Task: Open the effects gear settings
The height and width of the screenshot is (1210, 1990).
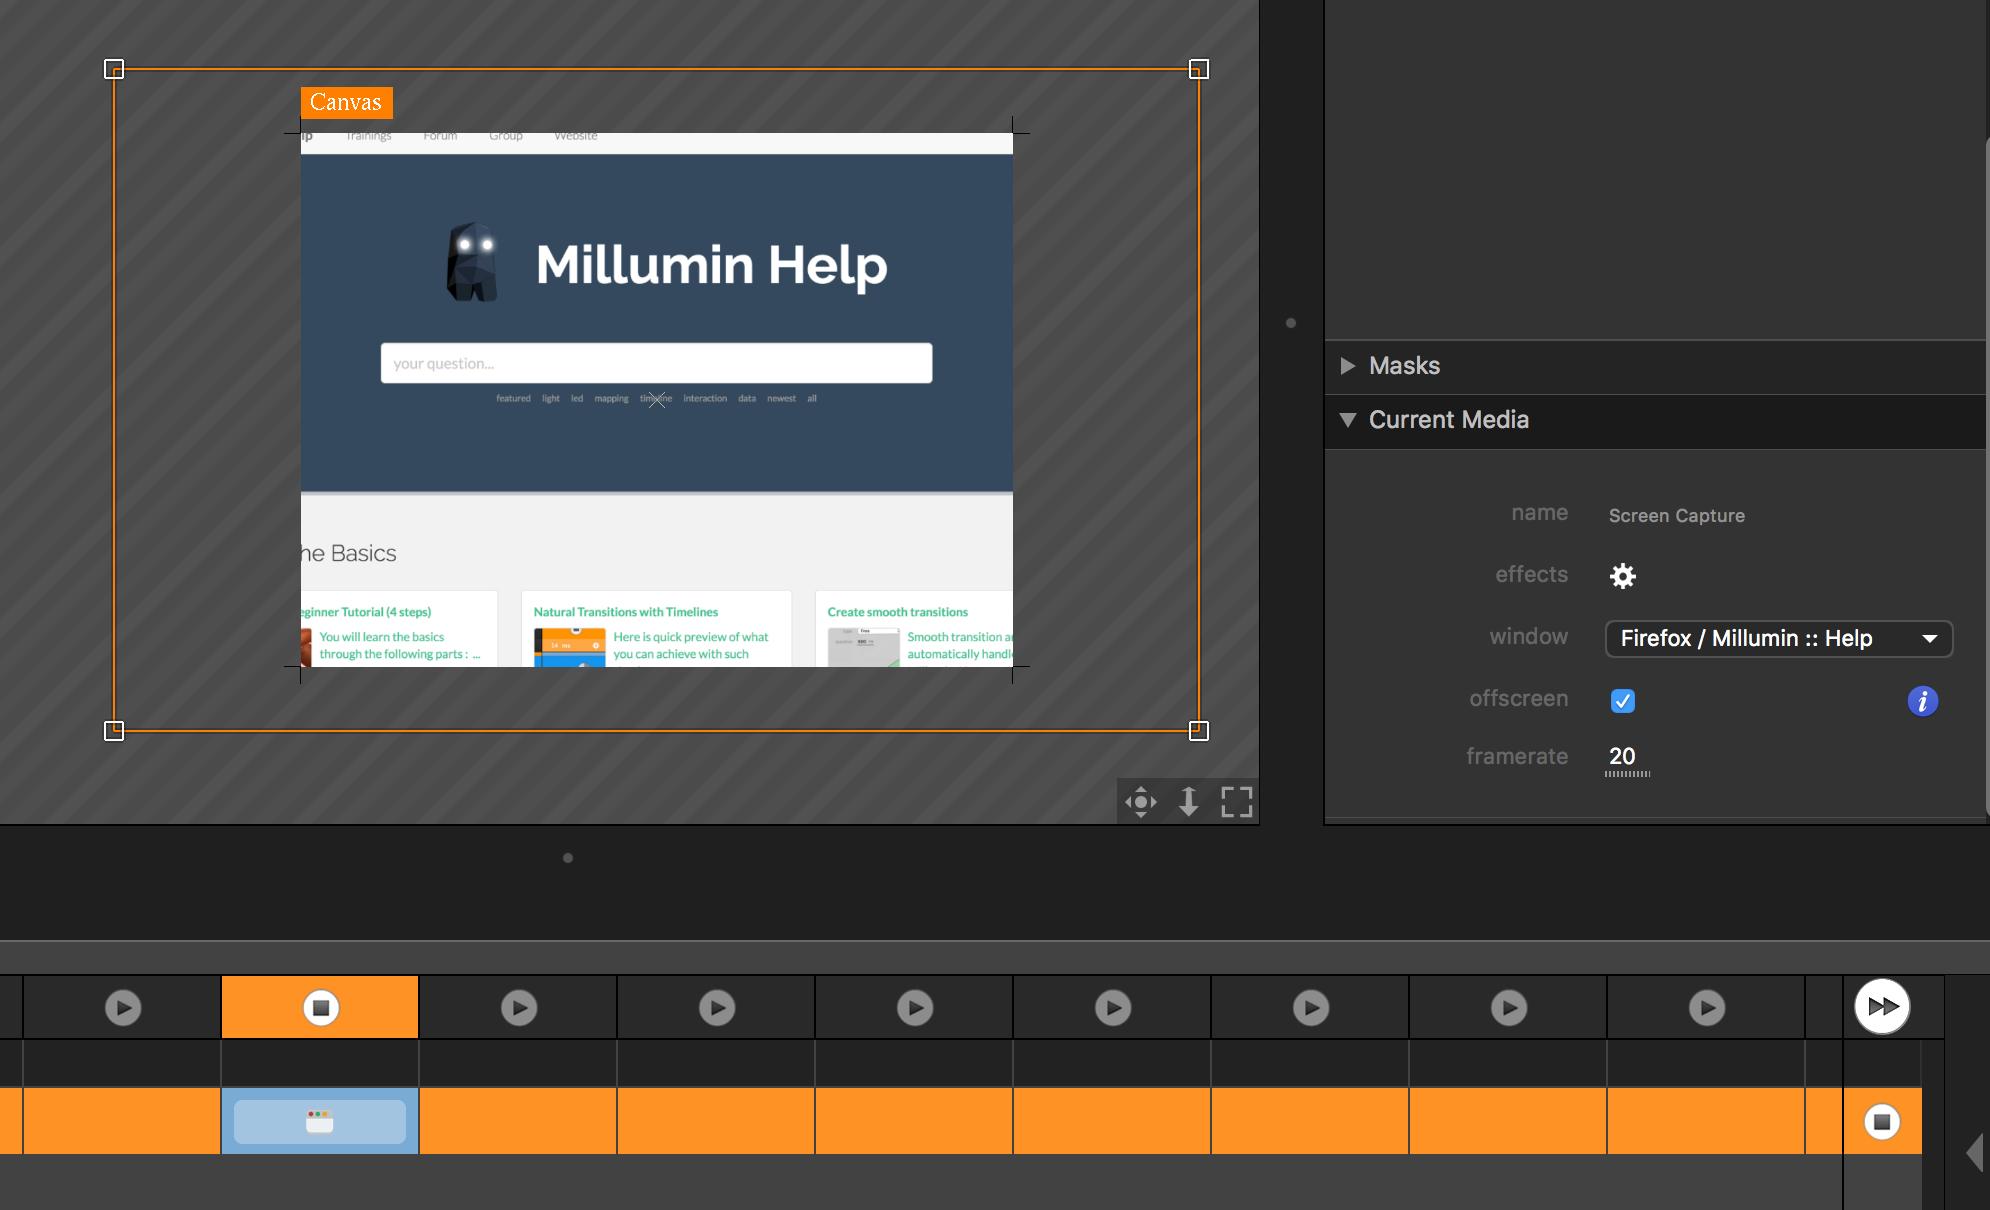Action: (1622, 576)
